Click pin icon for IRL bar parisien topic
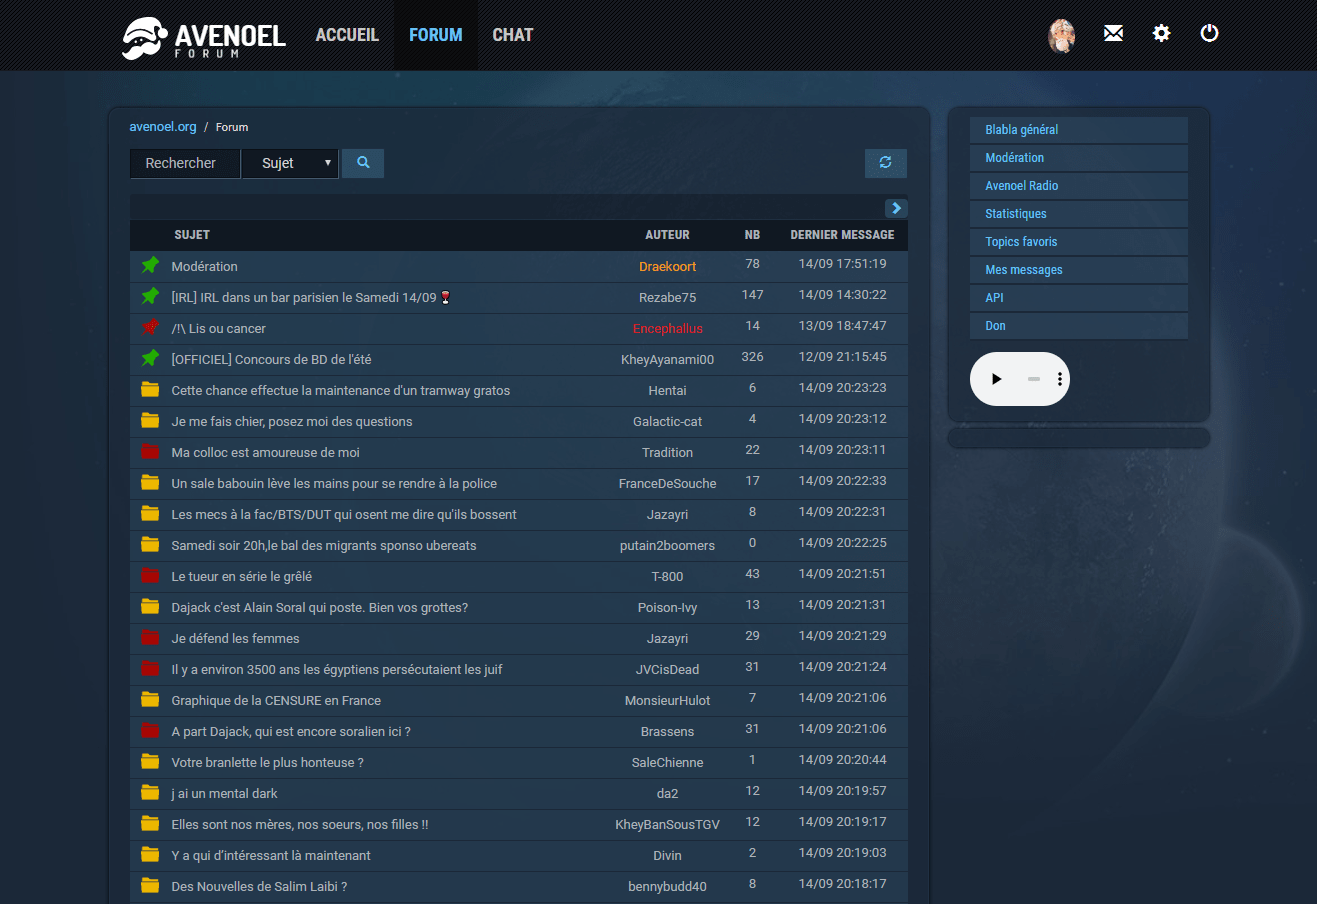The image size is (1317, 904). (150, 297)
